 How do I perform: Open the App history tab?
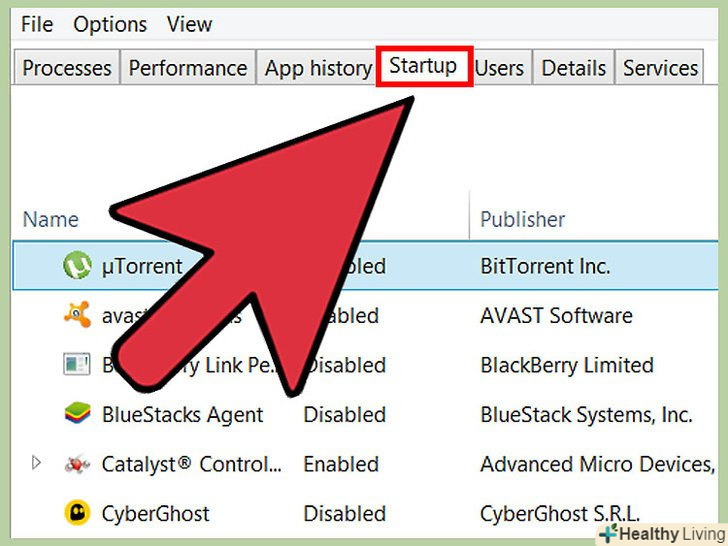(x=318, y=68)
